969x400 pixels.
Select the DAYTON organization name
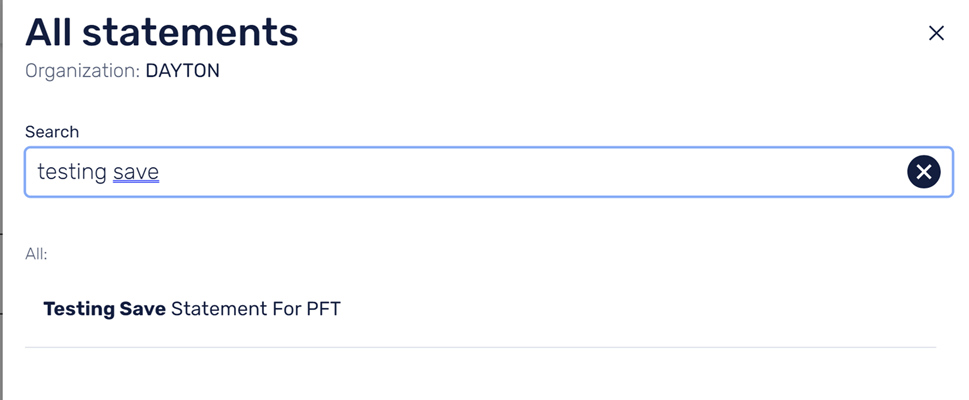[x=182, y=71]
